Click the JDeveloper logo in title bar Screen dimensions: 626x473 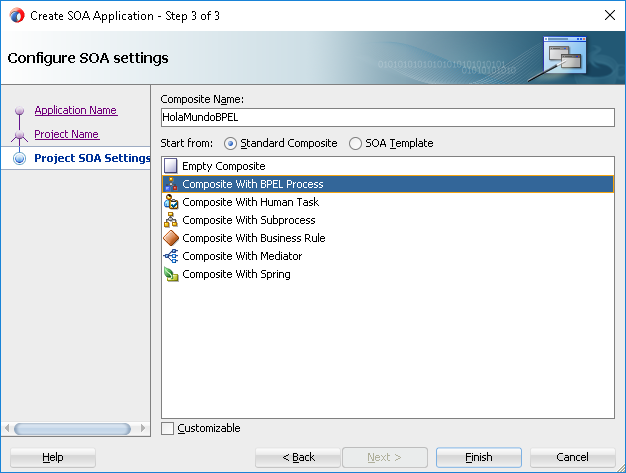coord(17,16)
